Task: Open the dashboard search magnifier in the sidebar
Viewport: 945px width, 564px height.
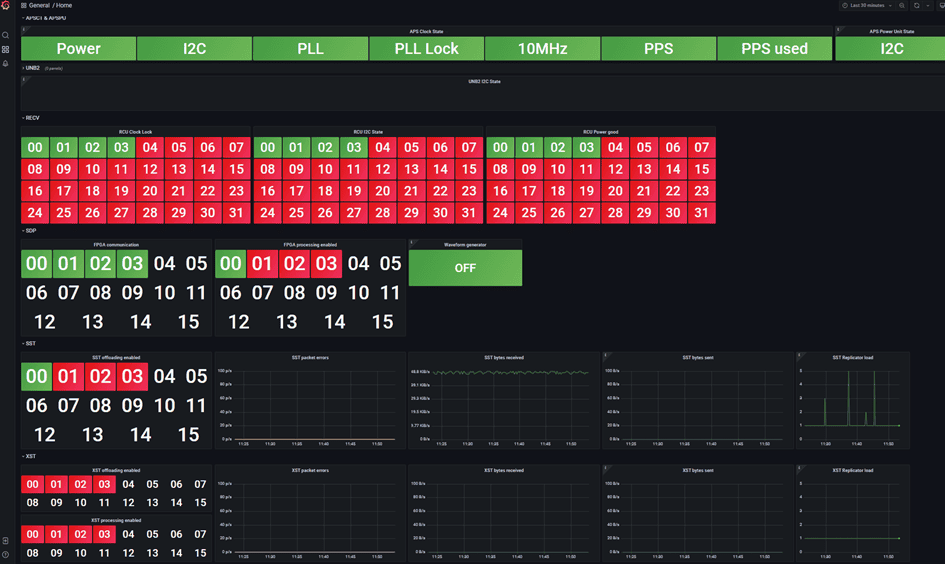Action: pos(5,36)
